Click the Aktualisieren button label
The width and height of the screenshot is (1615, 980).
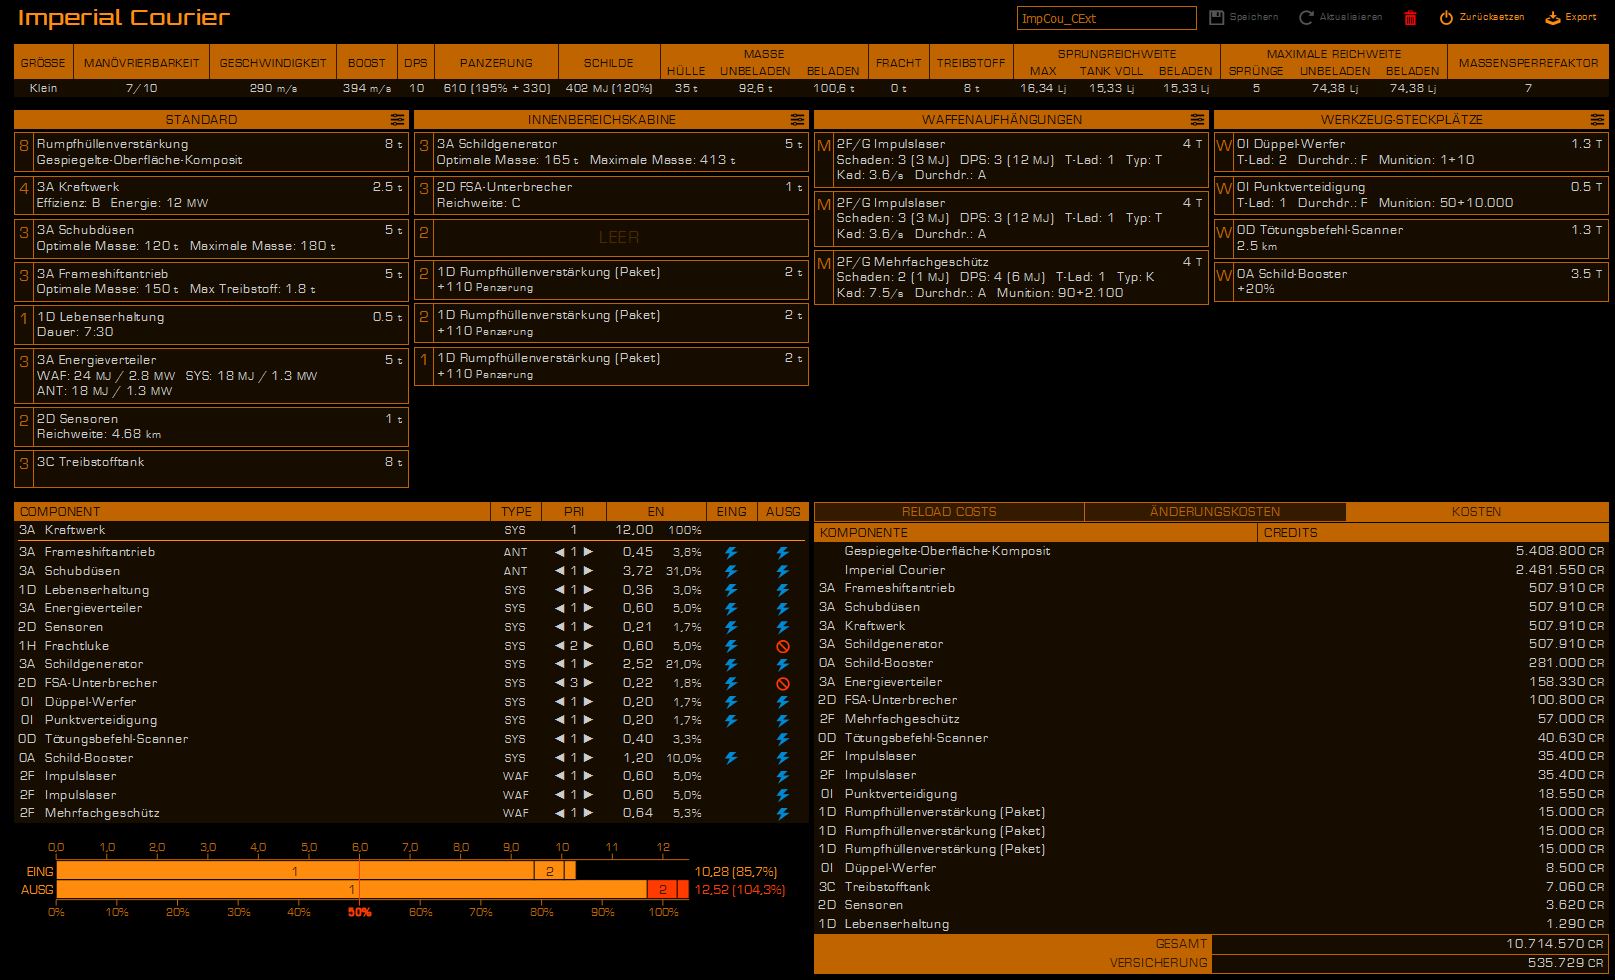[1351, 17]
